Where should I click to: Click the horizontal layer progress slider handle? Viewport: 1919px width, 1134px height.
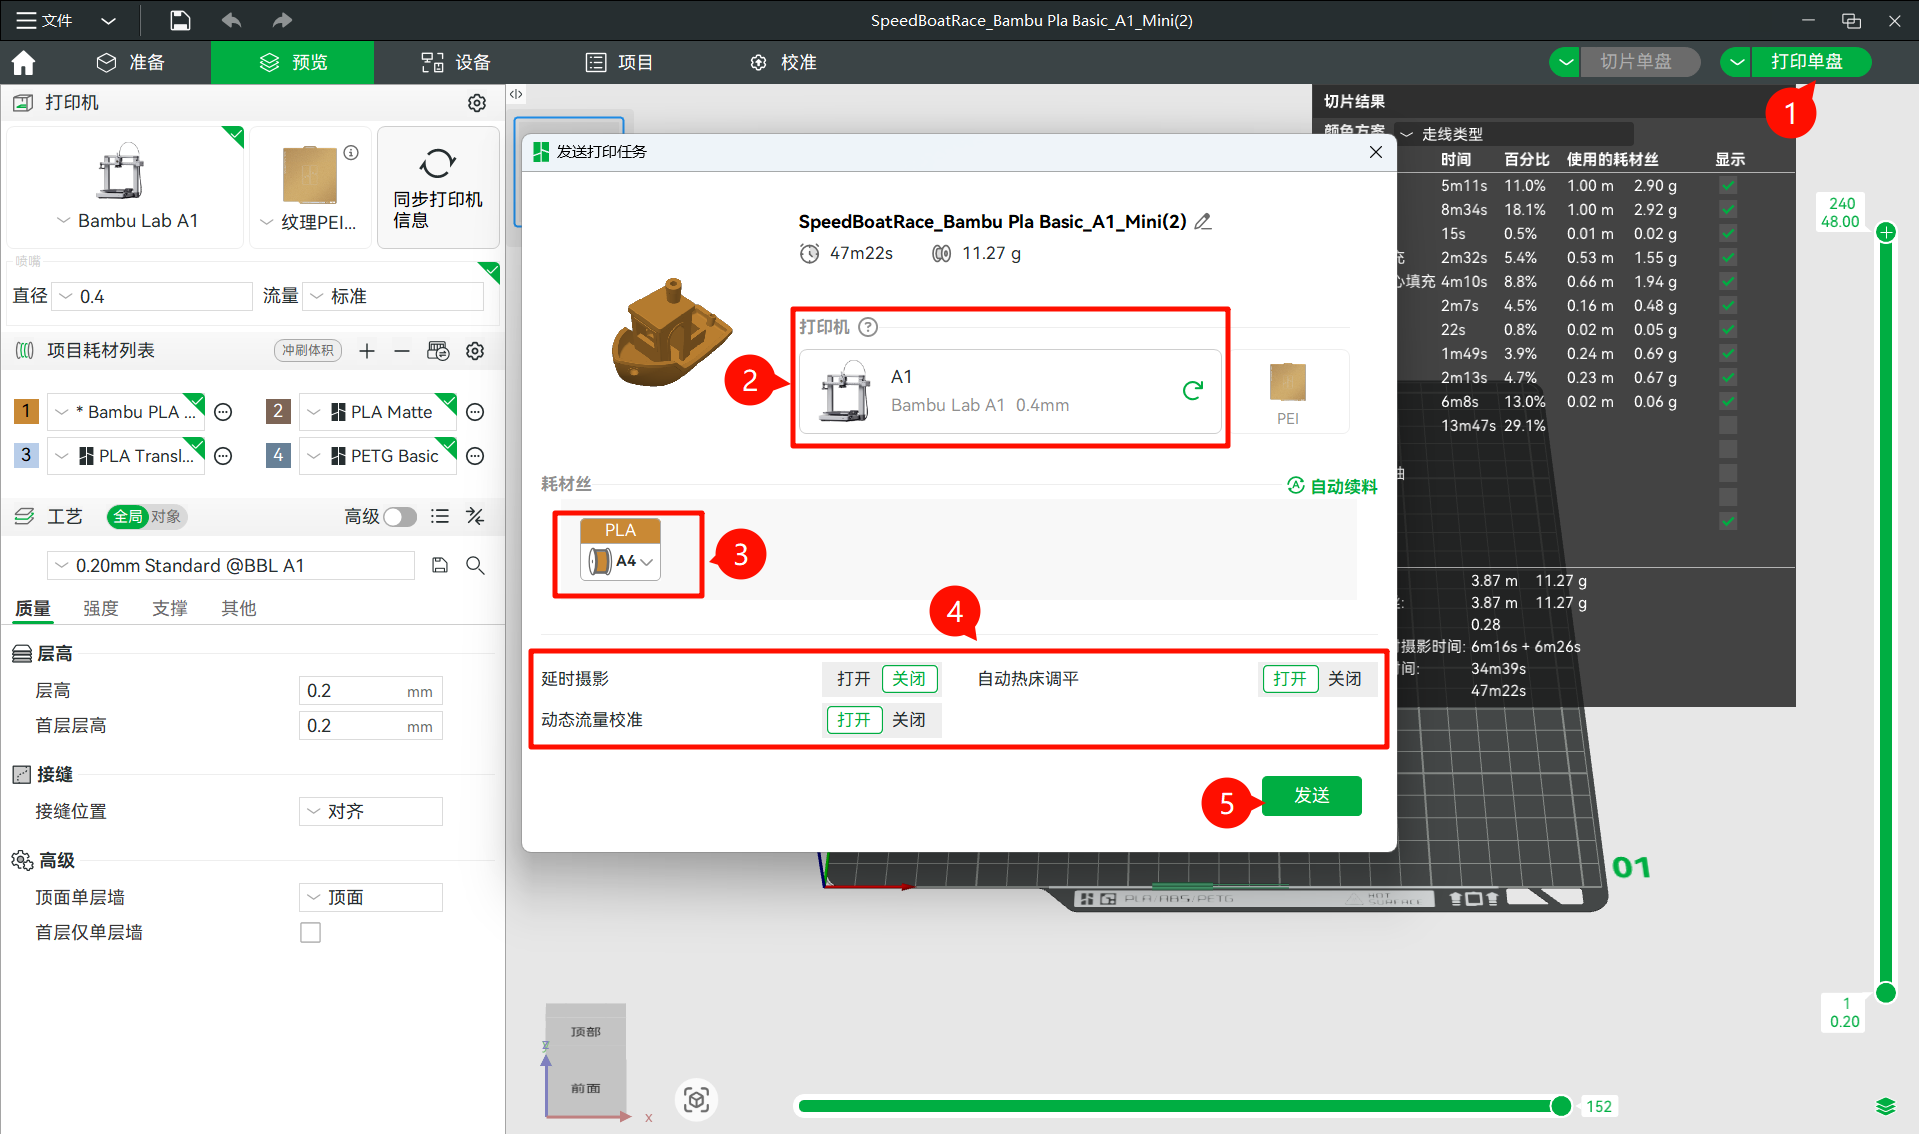pos(1561,1106)
